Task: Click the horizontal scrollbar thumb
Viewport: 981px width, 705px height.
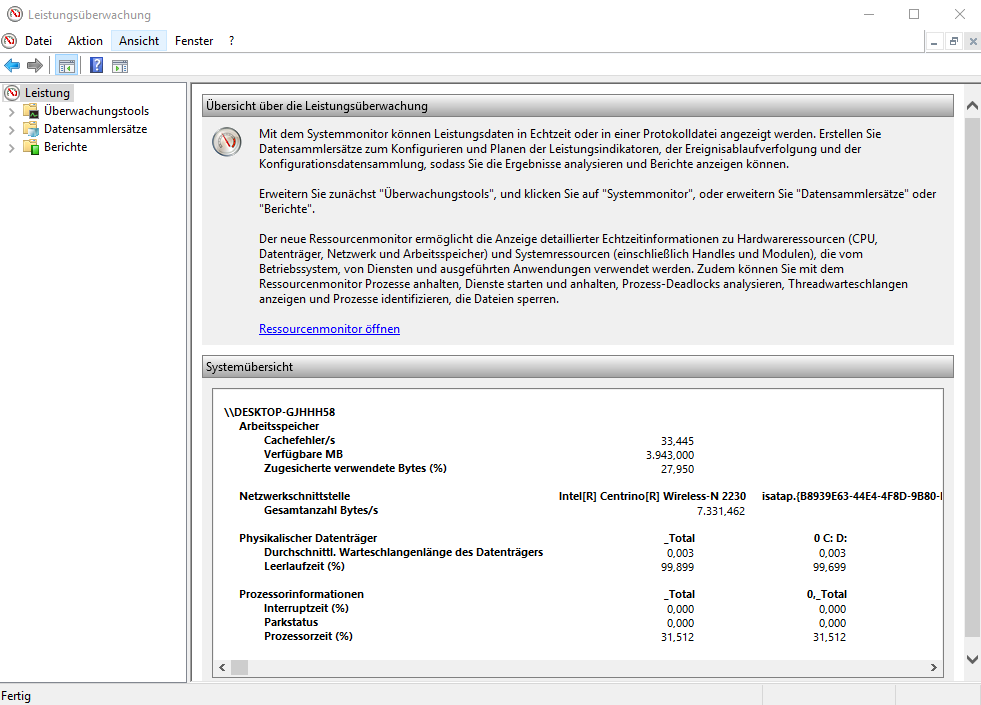Action: (x=240, y=667)
